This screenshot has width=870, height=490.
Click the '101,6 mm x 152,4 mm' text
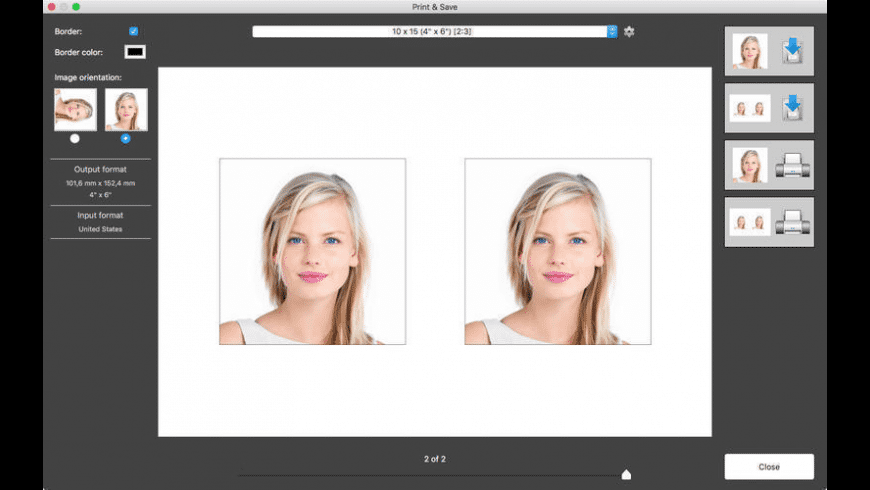tap(100, 183)
